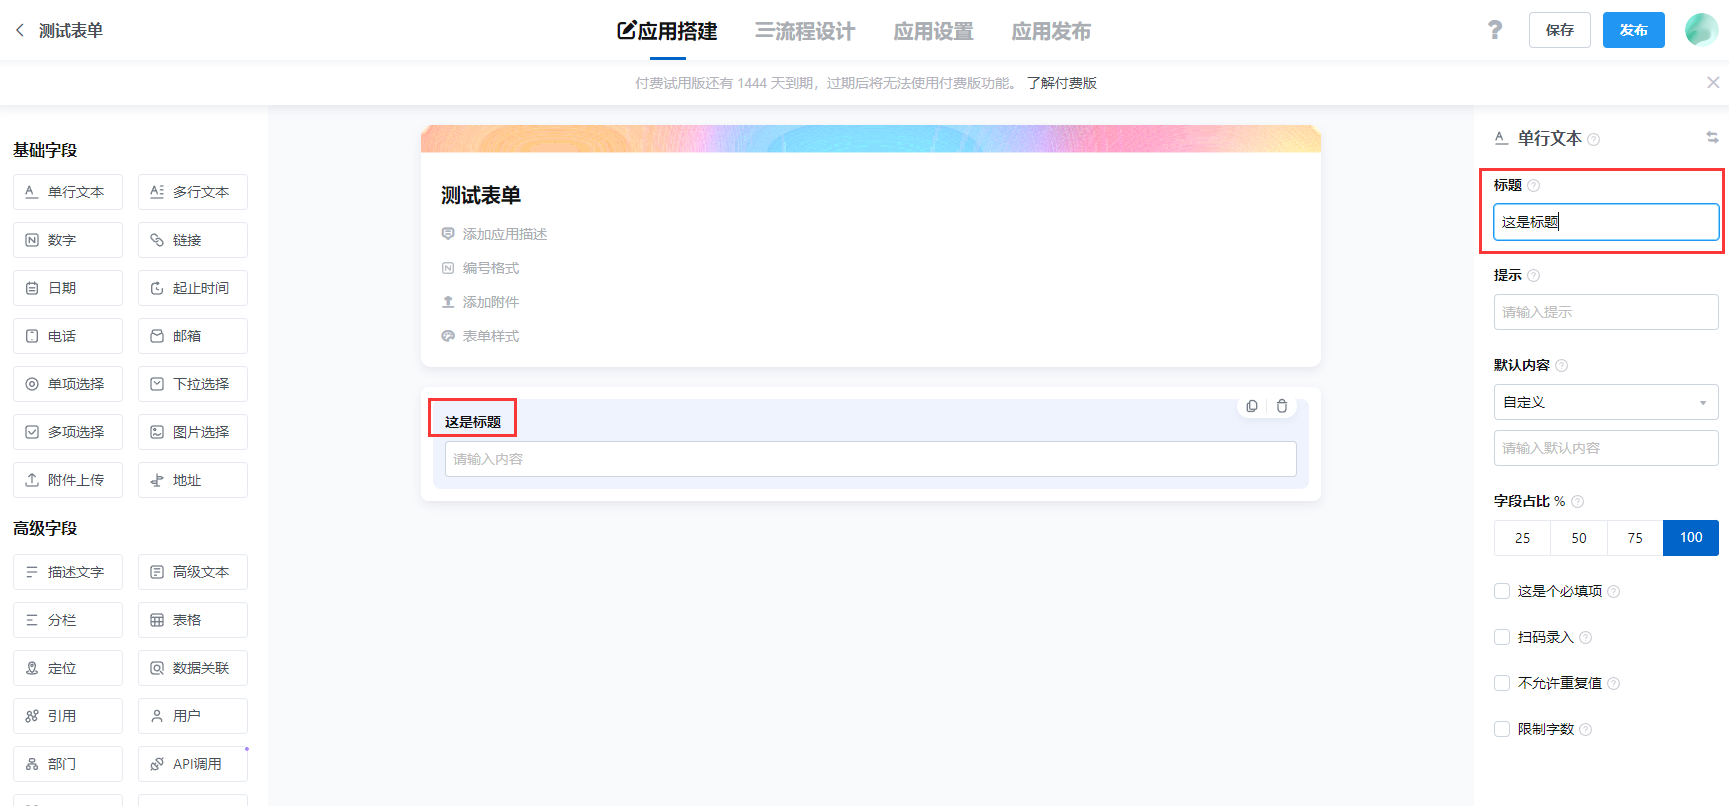
Task: Open the 自定义 default content dropdown
Action: point(1606,402)
